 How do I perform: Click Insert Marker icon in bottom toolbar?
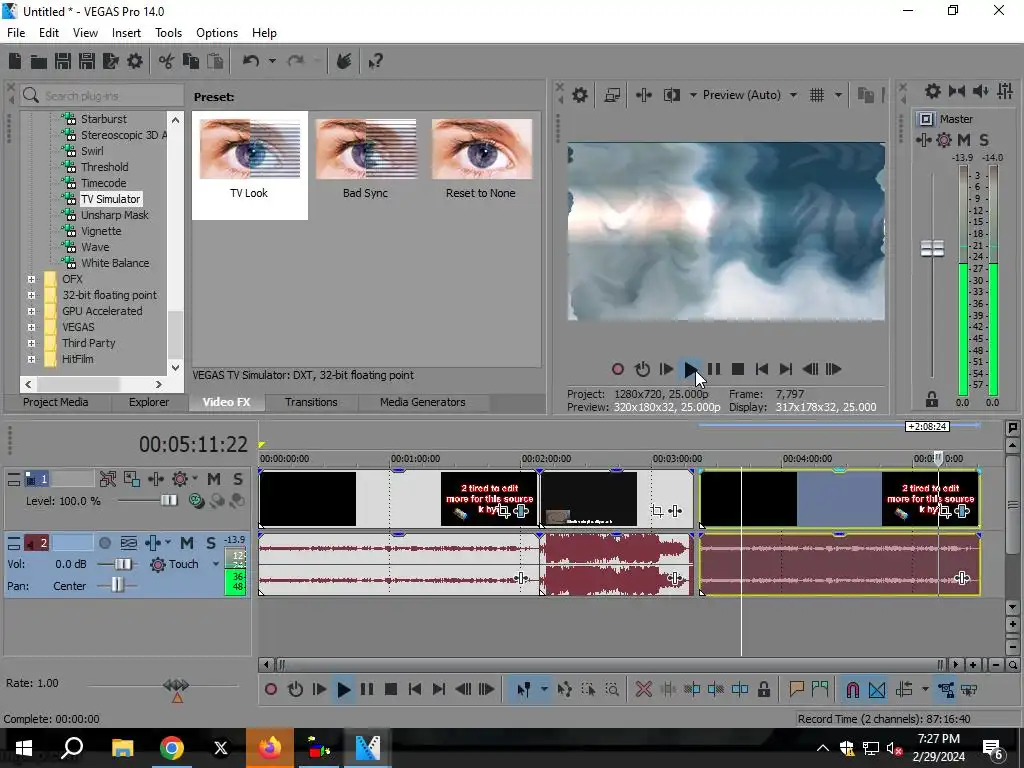coord(796,689)
